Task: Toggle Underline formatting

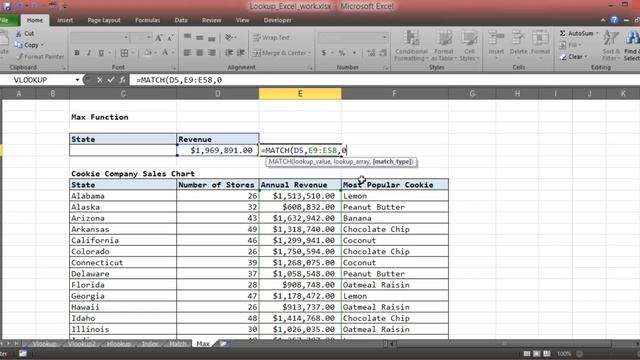Action: (101, 53)
